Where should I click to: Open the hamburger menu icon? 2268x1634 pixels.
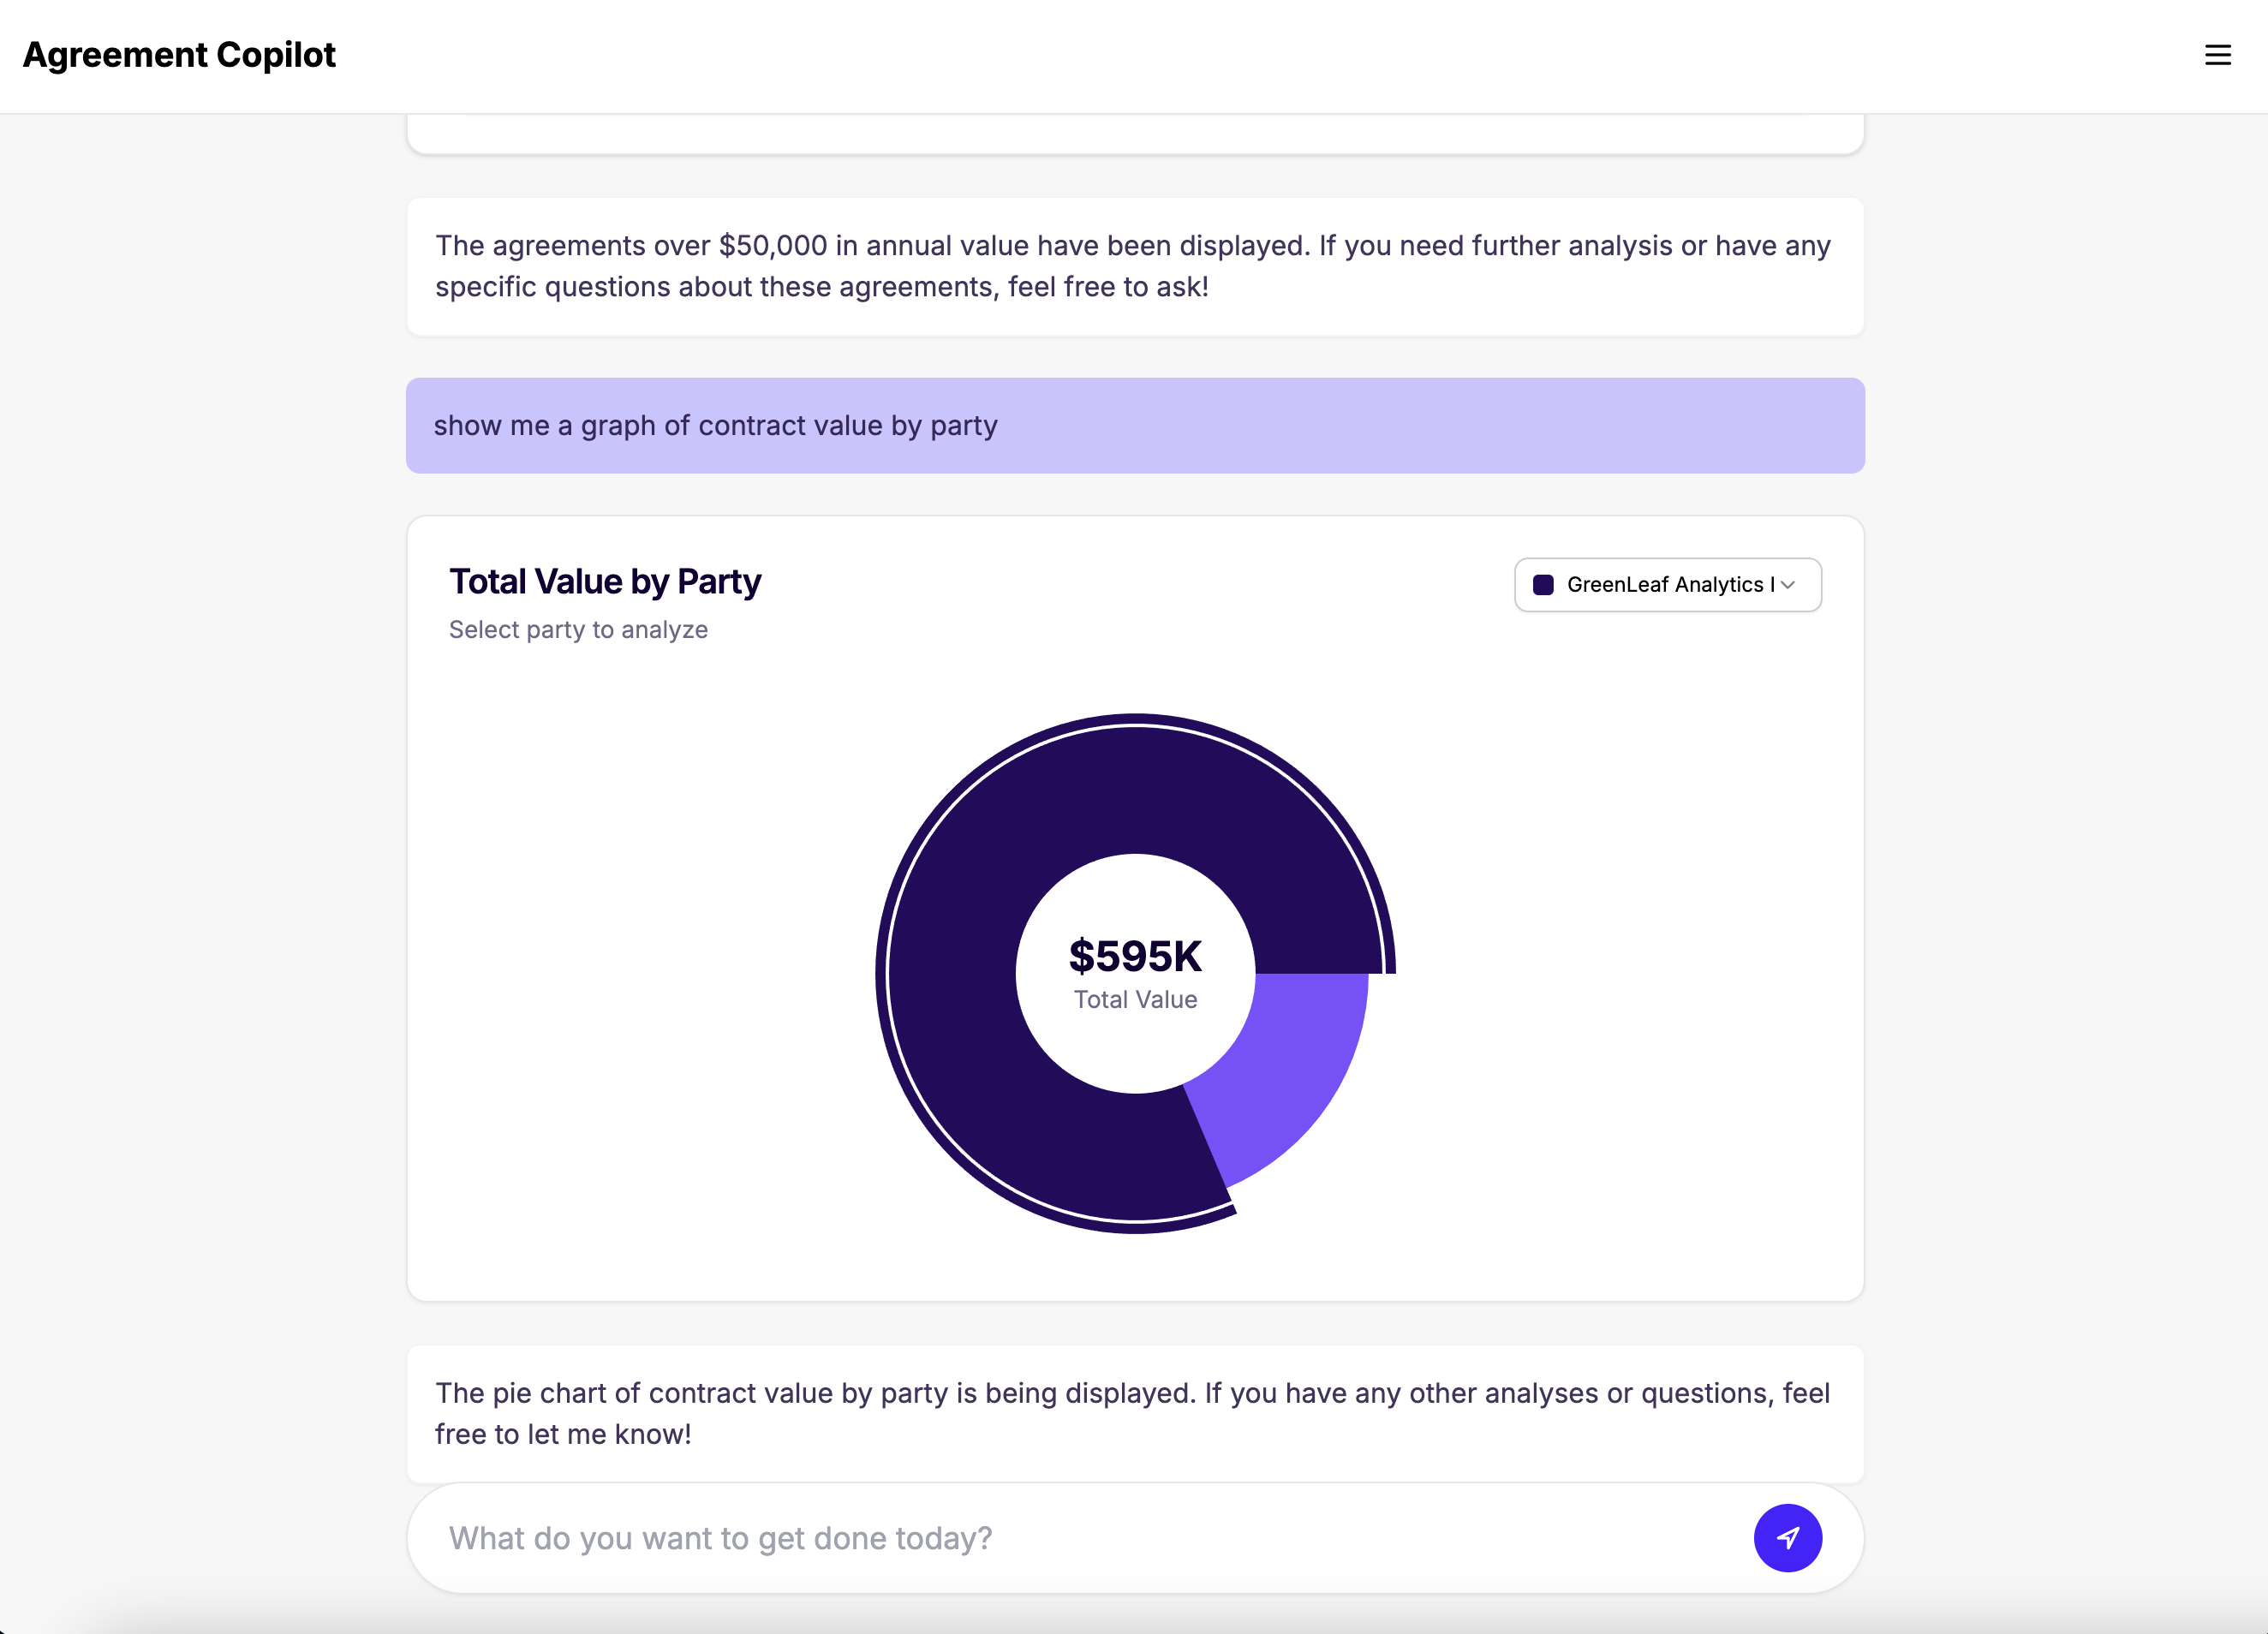click(2217, 55)
